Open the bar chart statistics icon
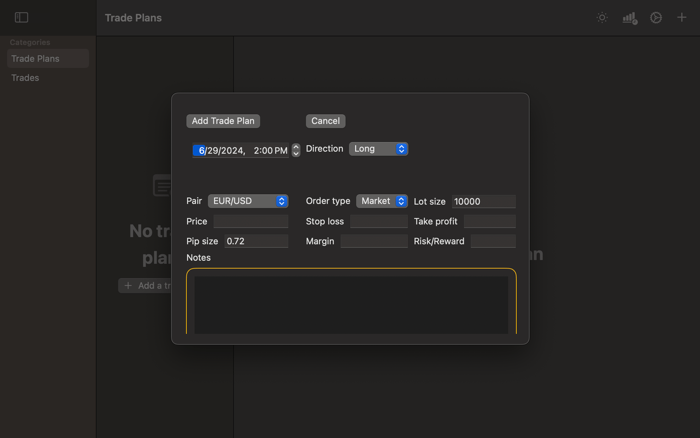 coord(629,18)
